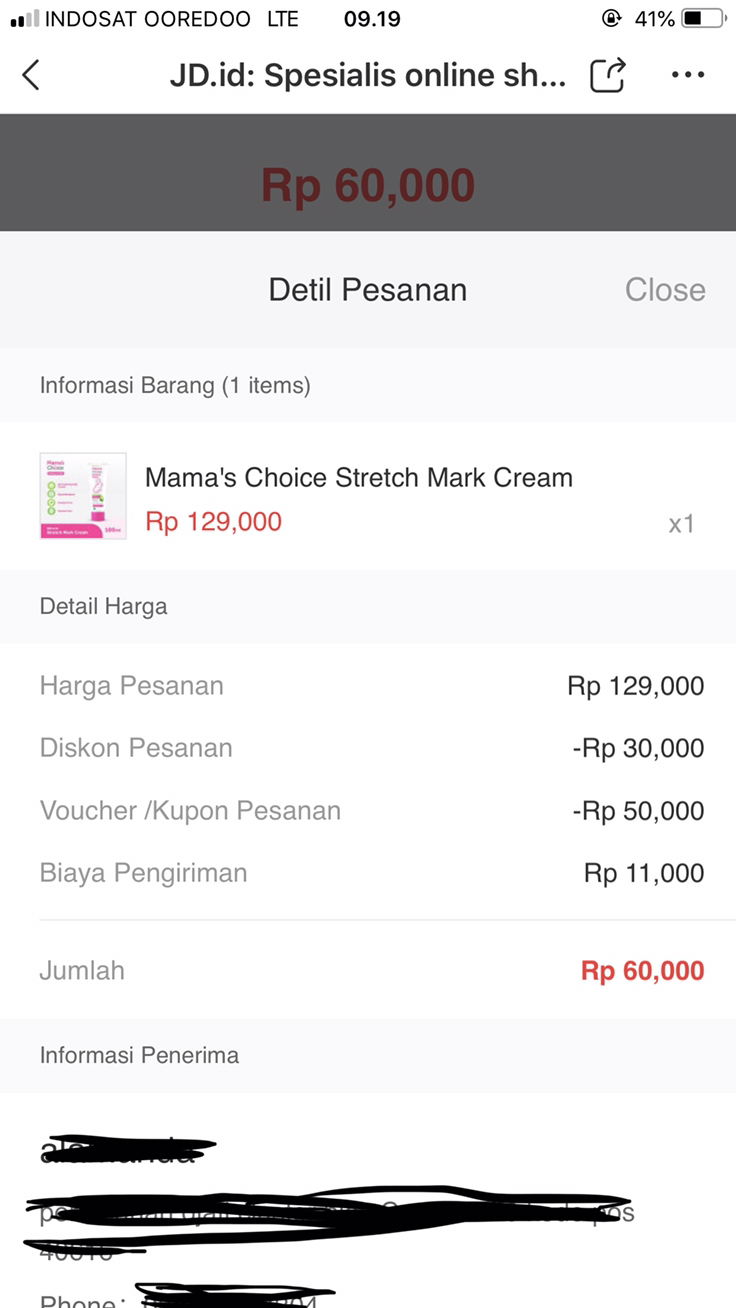This screenshot has height=1308, width=736.
Task: Tap the Mama's Choice product thumbnail
Action: pyautogui.click(x=83, y=496)
